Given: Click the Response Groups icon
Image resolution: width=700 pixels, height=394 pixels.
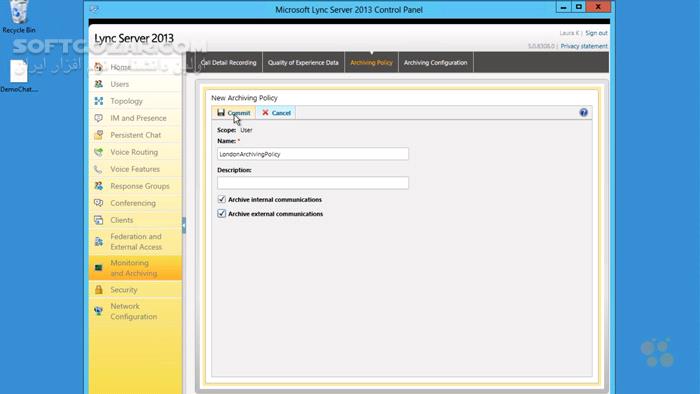Looking at the screenshot, I should click(99, 186).
